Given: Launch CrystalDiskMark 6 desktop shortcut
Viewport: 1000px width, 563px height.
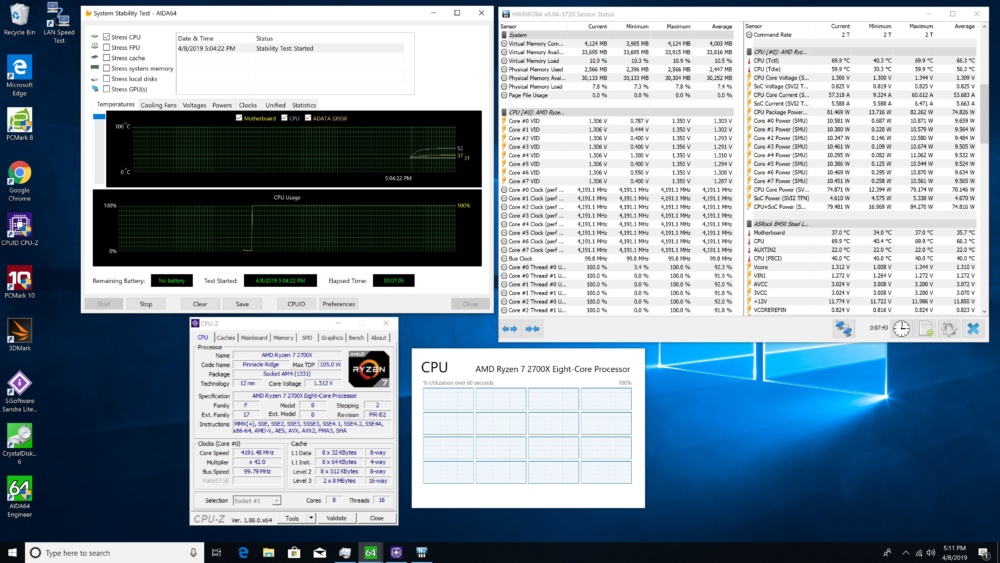Looking at the screenshot, I should [19, 444].
